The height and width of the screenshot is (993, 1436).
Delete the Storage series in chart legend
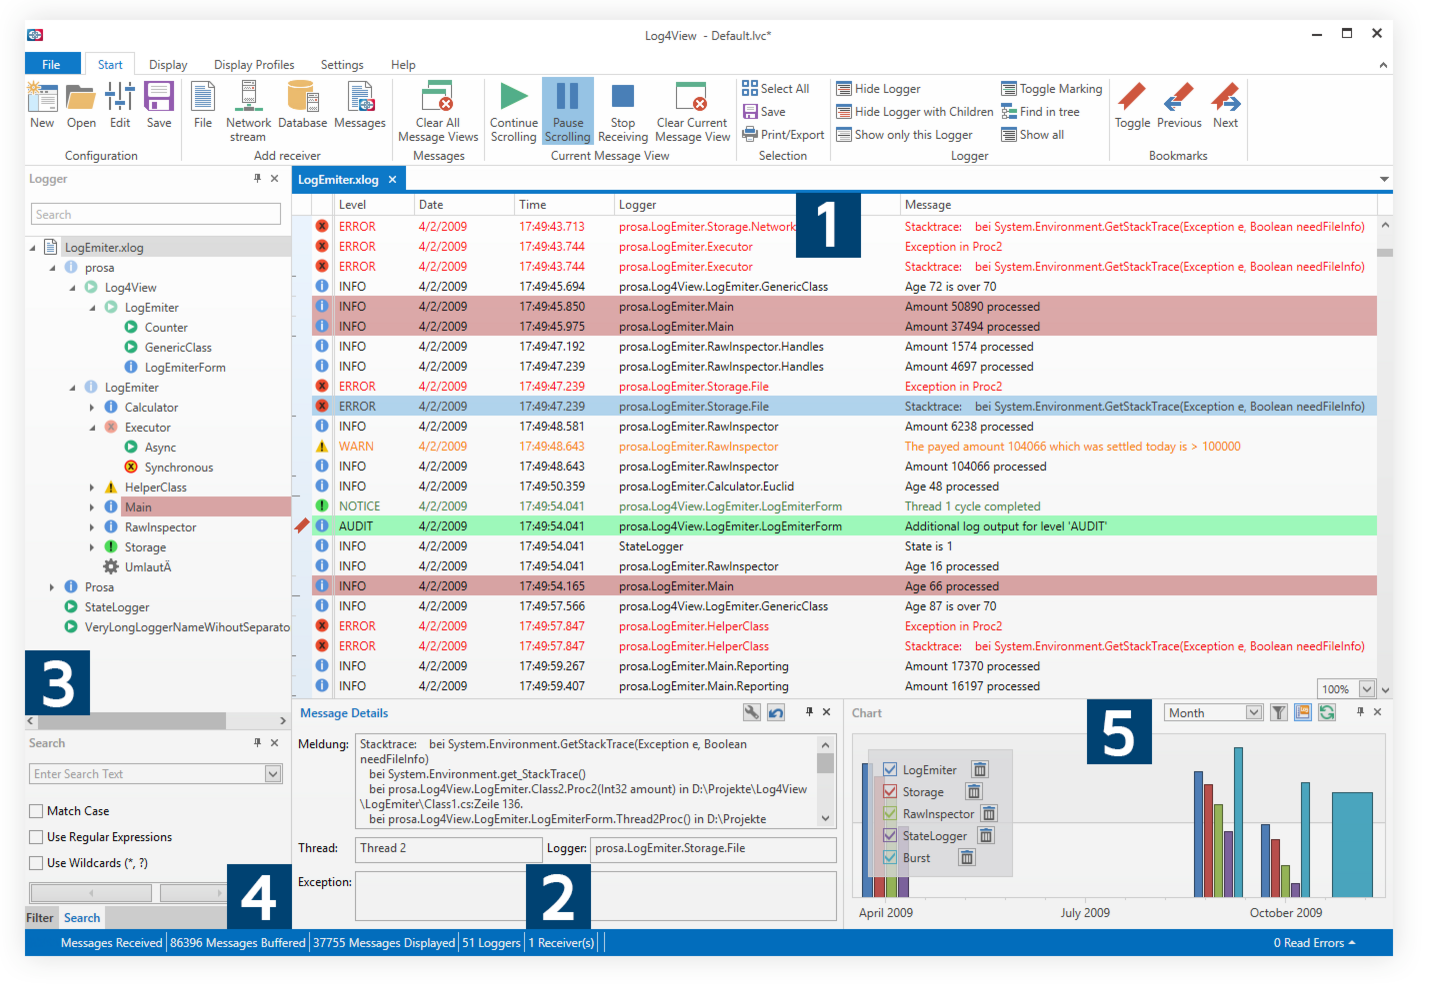[973, 792]
